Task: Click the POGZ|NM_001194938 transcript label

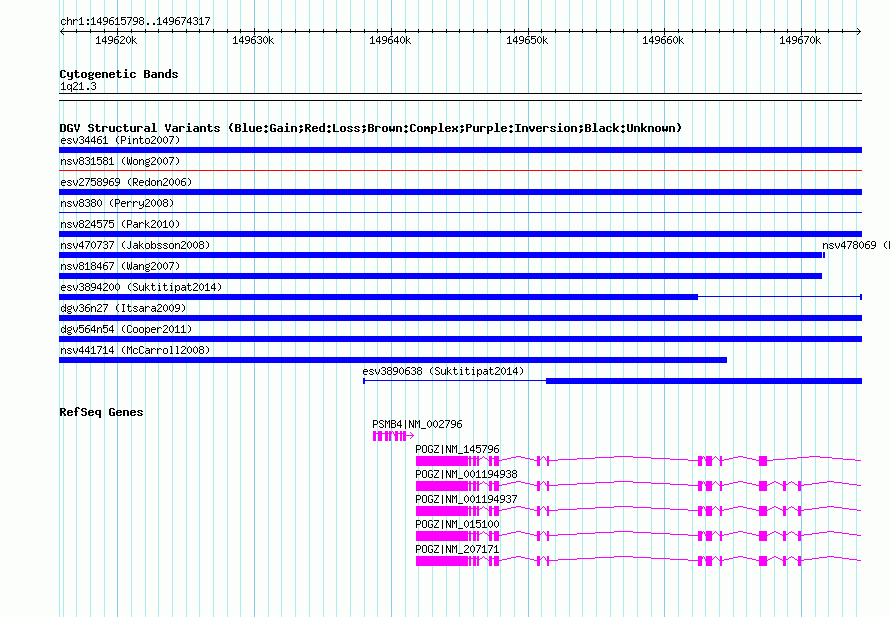Action: click(x=466, y=474)
